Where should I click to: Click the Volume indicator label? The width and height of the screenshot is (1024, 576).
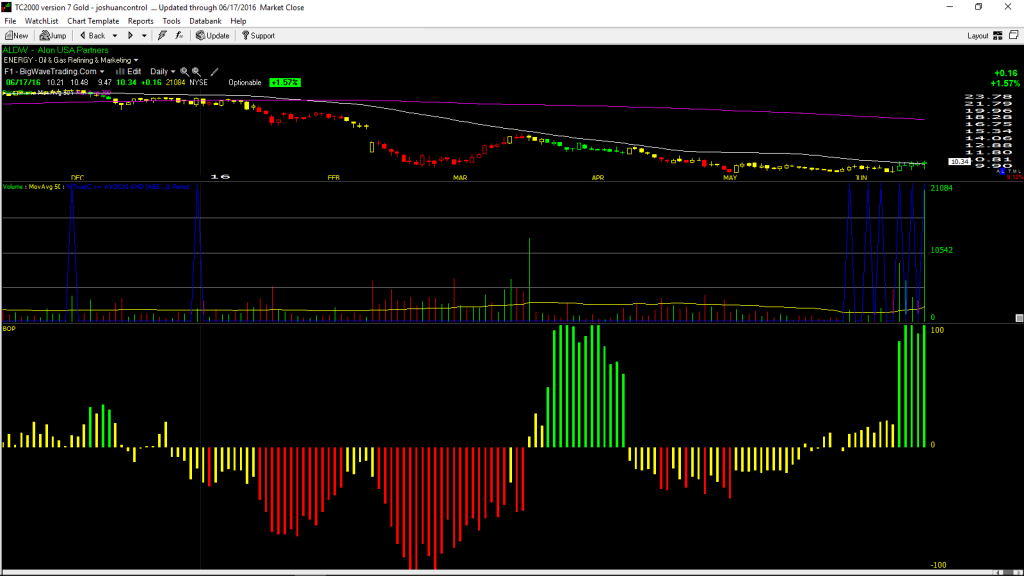tap(13, 187)
